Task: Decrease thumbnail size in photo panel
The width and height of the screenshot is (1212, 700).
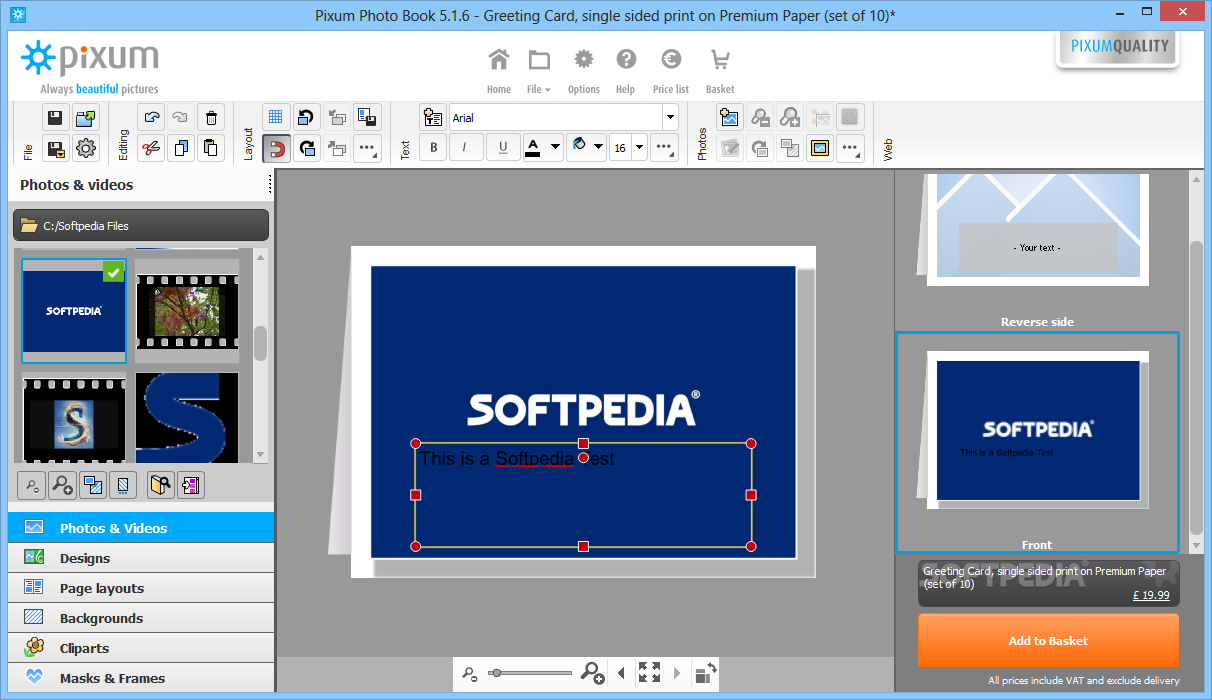Action: pos(32,486)
